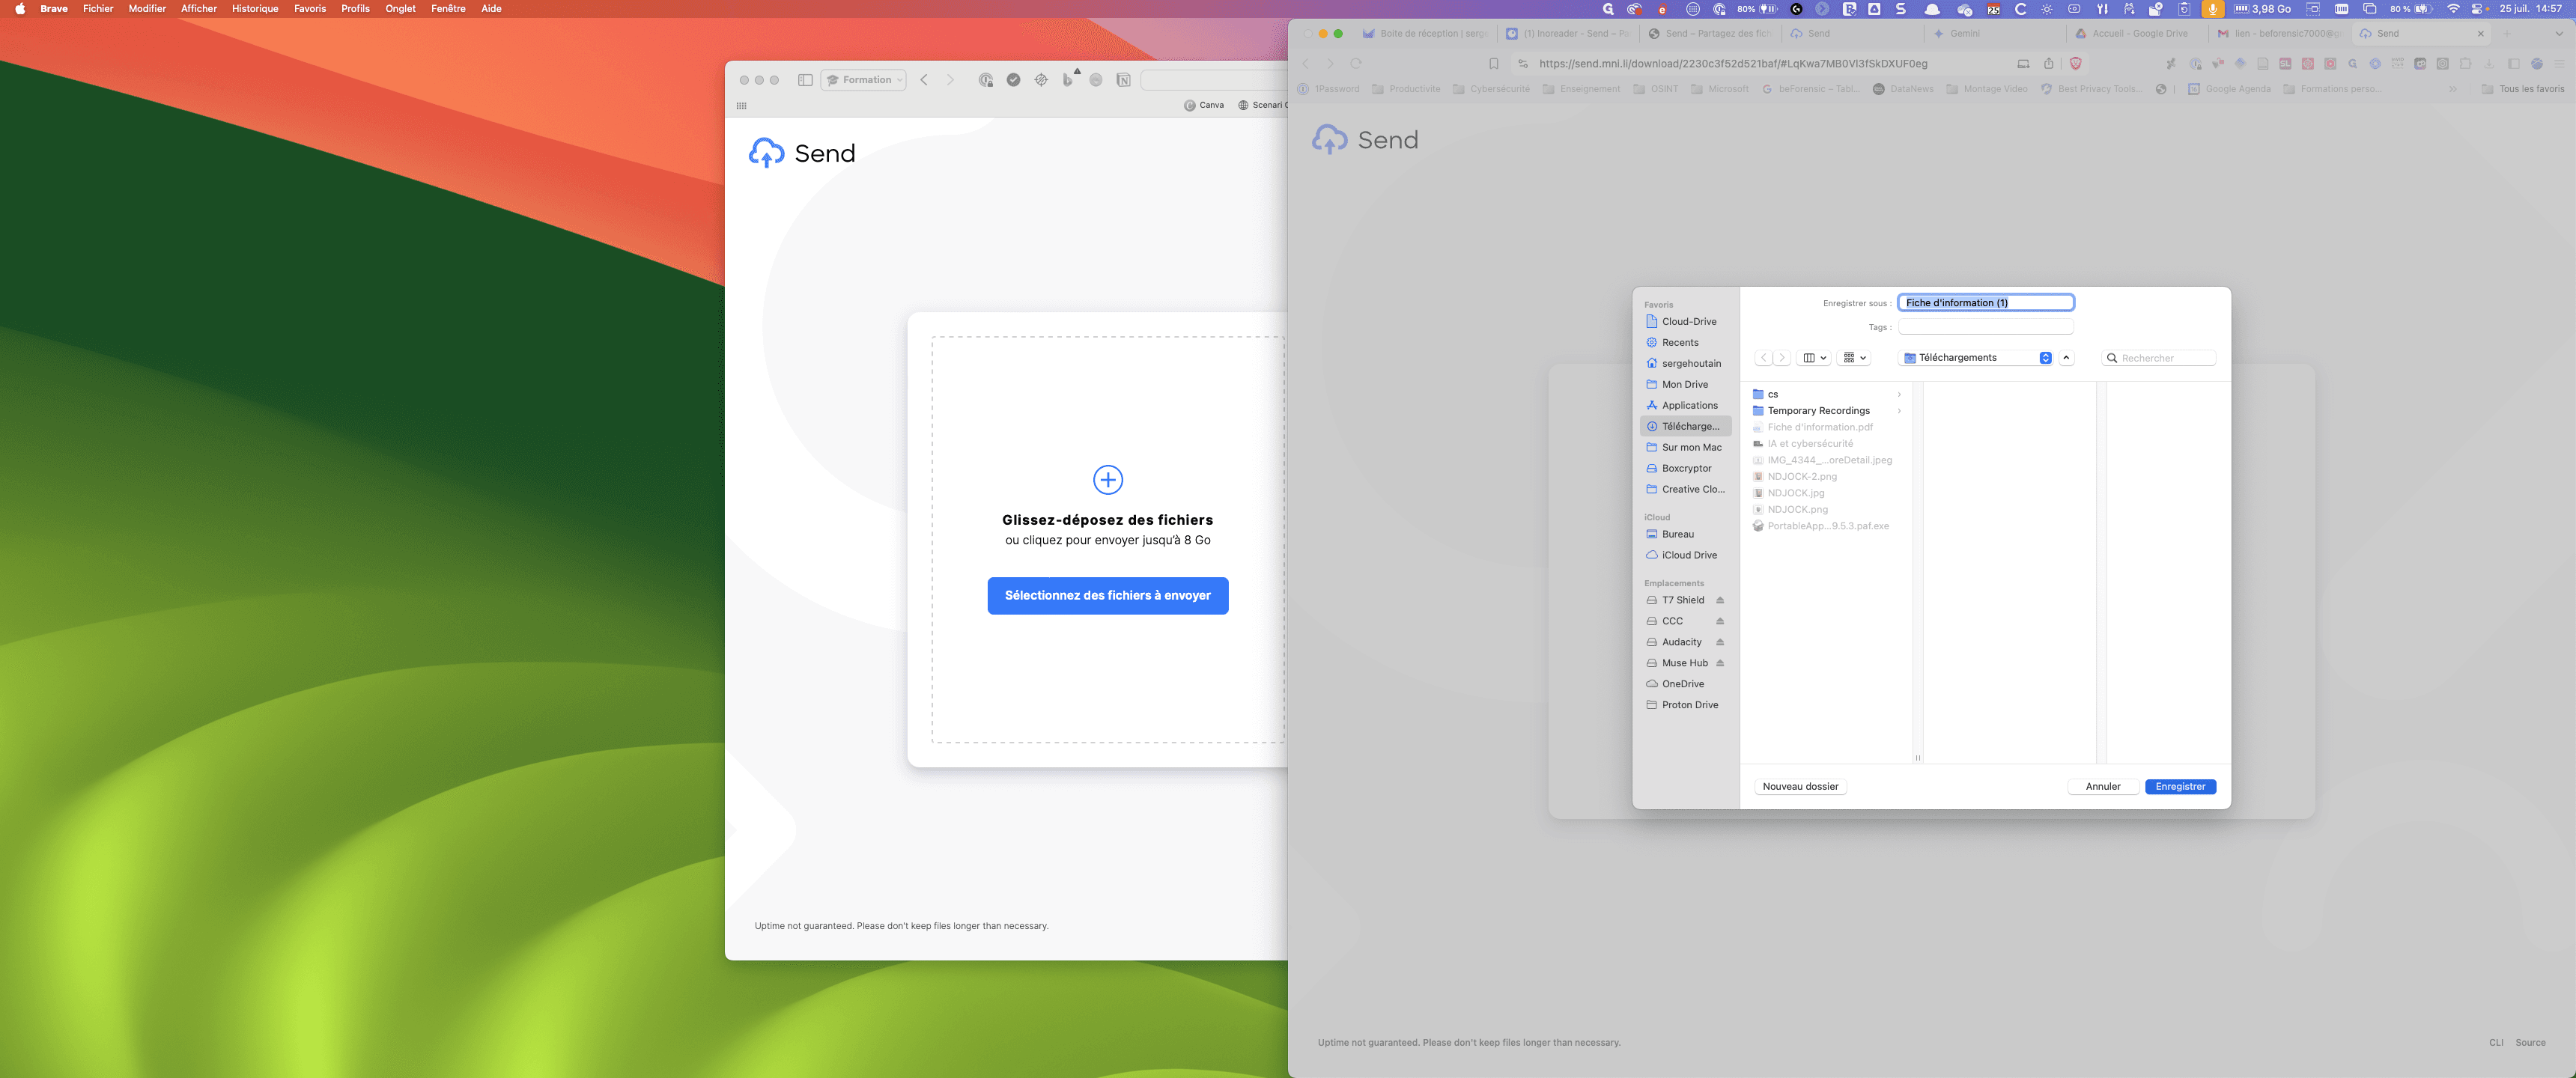Image resolution: width=2576 pixels, height=1078 pixels.
Task: Switch to the Gemini tab
Action: (1964, 34)
